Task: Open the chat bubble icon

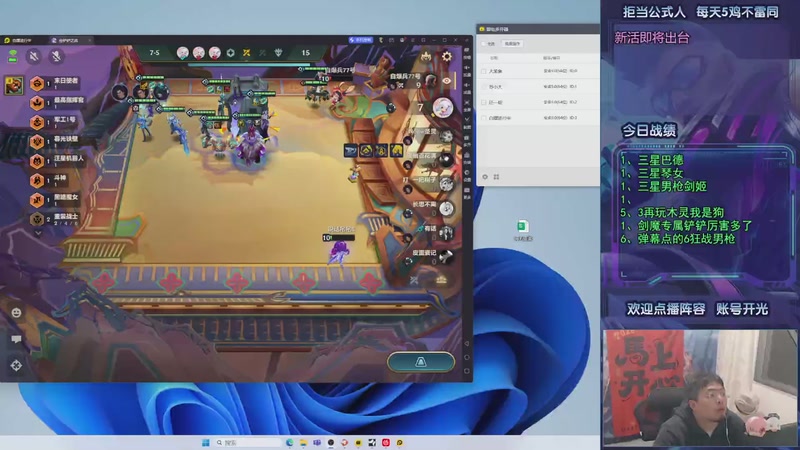Action: [x=16, y=339]
